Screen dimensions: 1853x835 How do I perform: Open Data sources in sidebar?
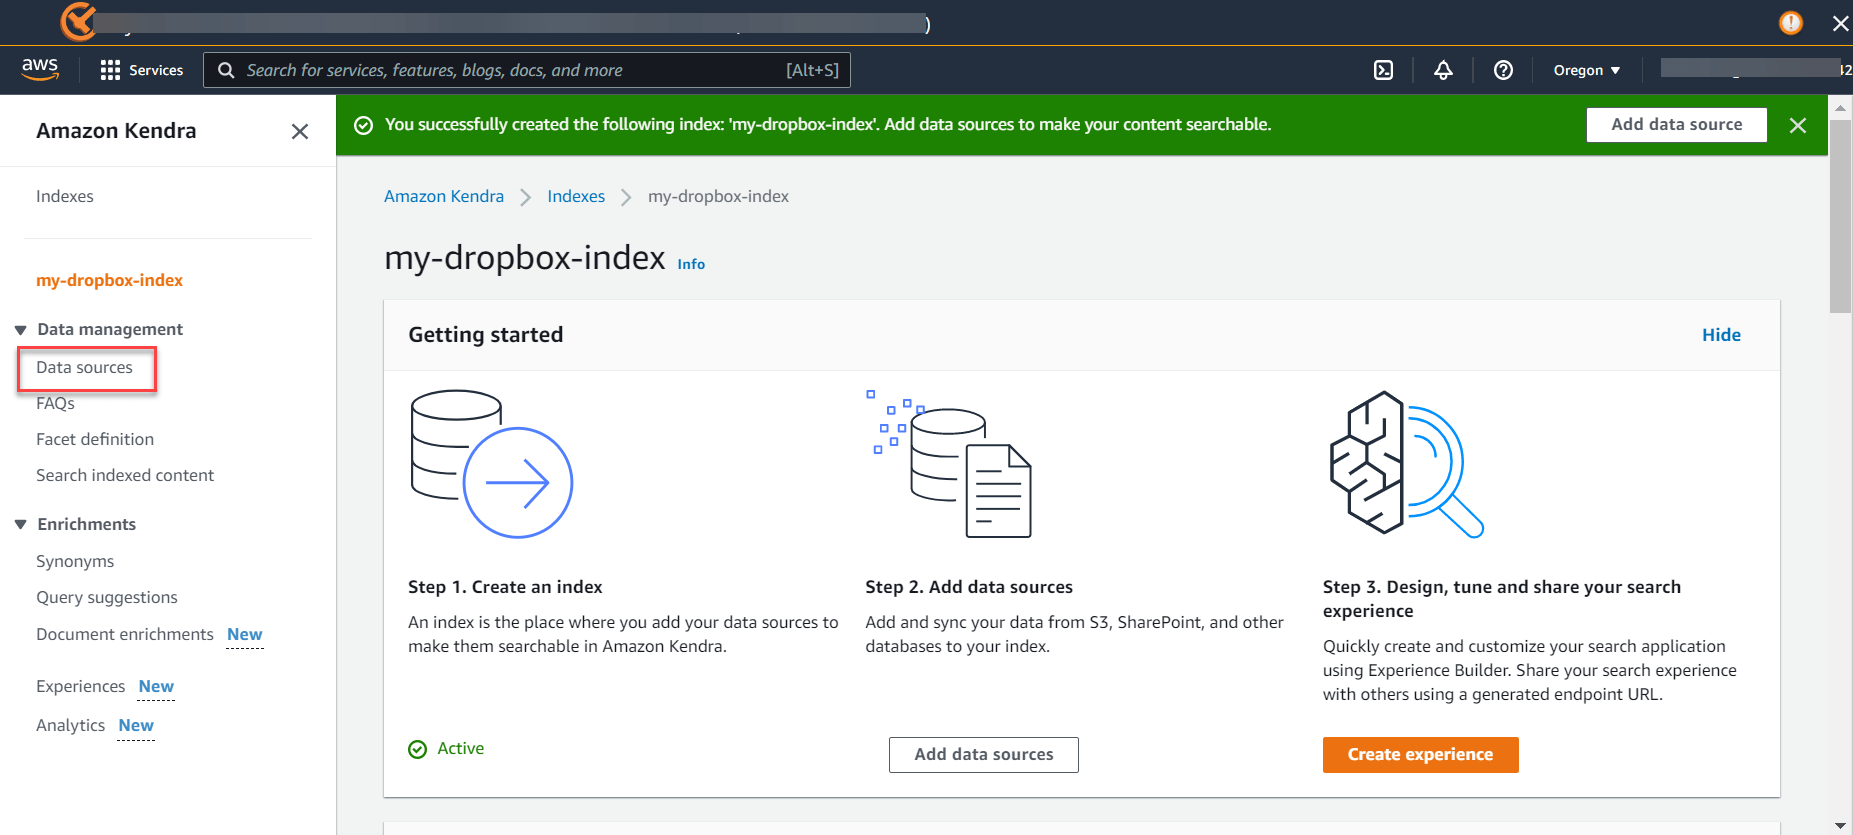pyautogui.click(x=85, y=368)
